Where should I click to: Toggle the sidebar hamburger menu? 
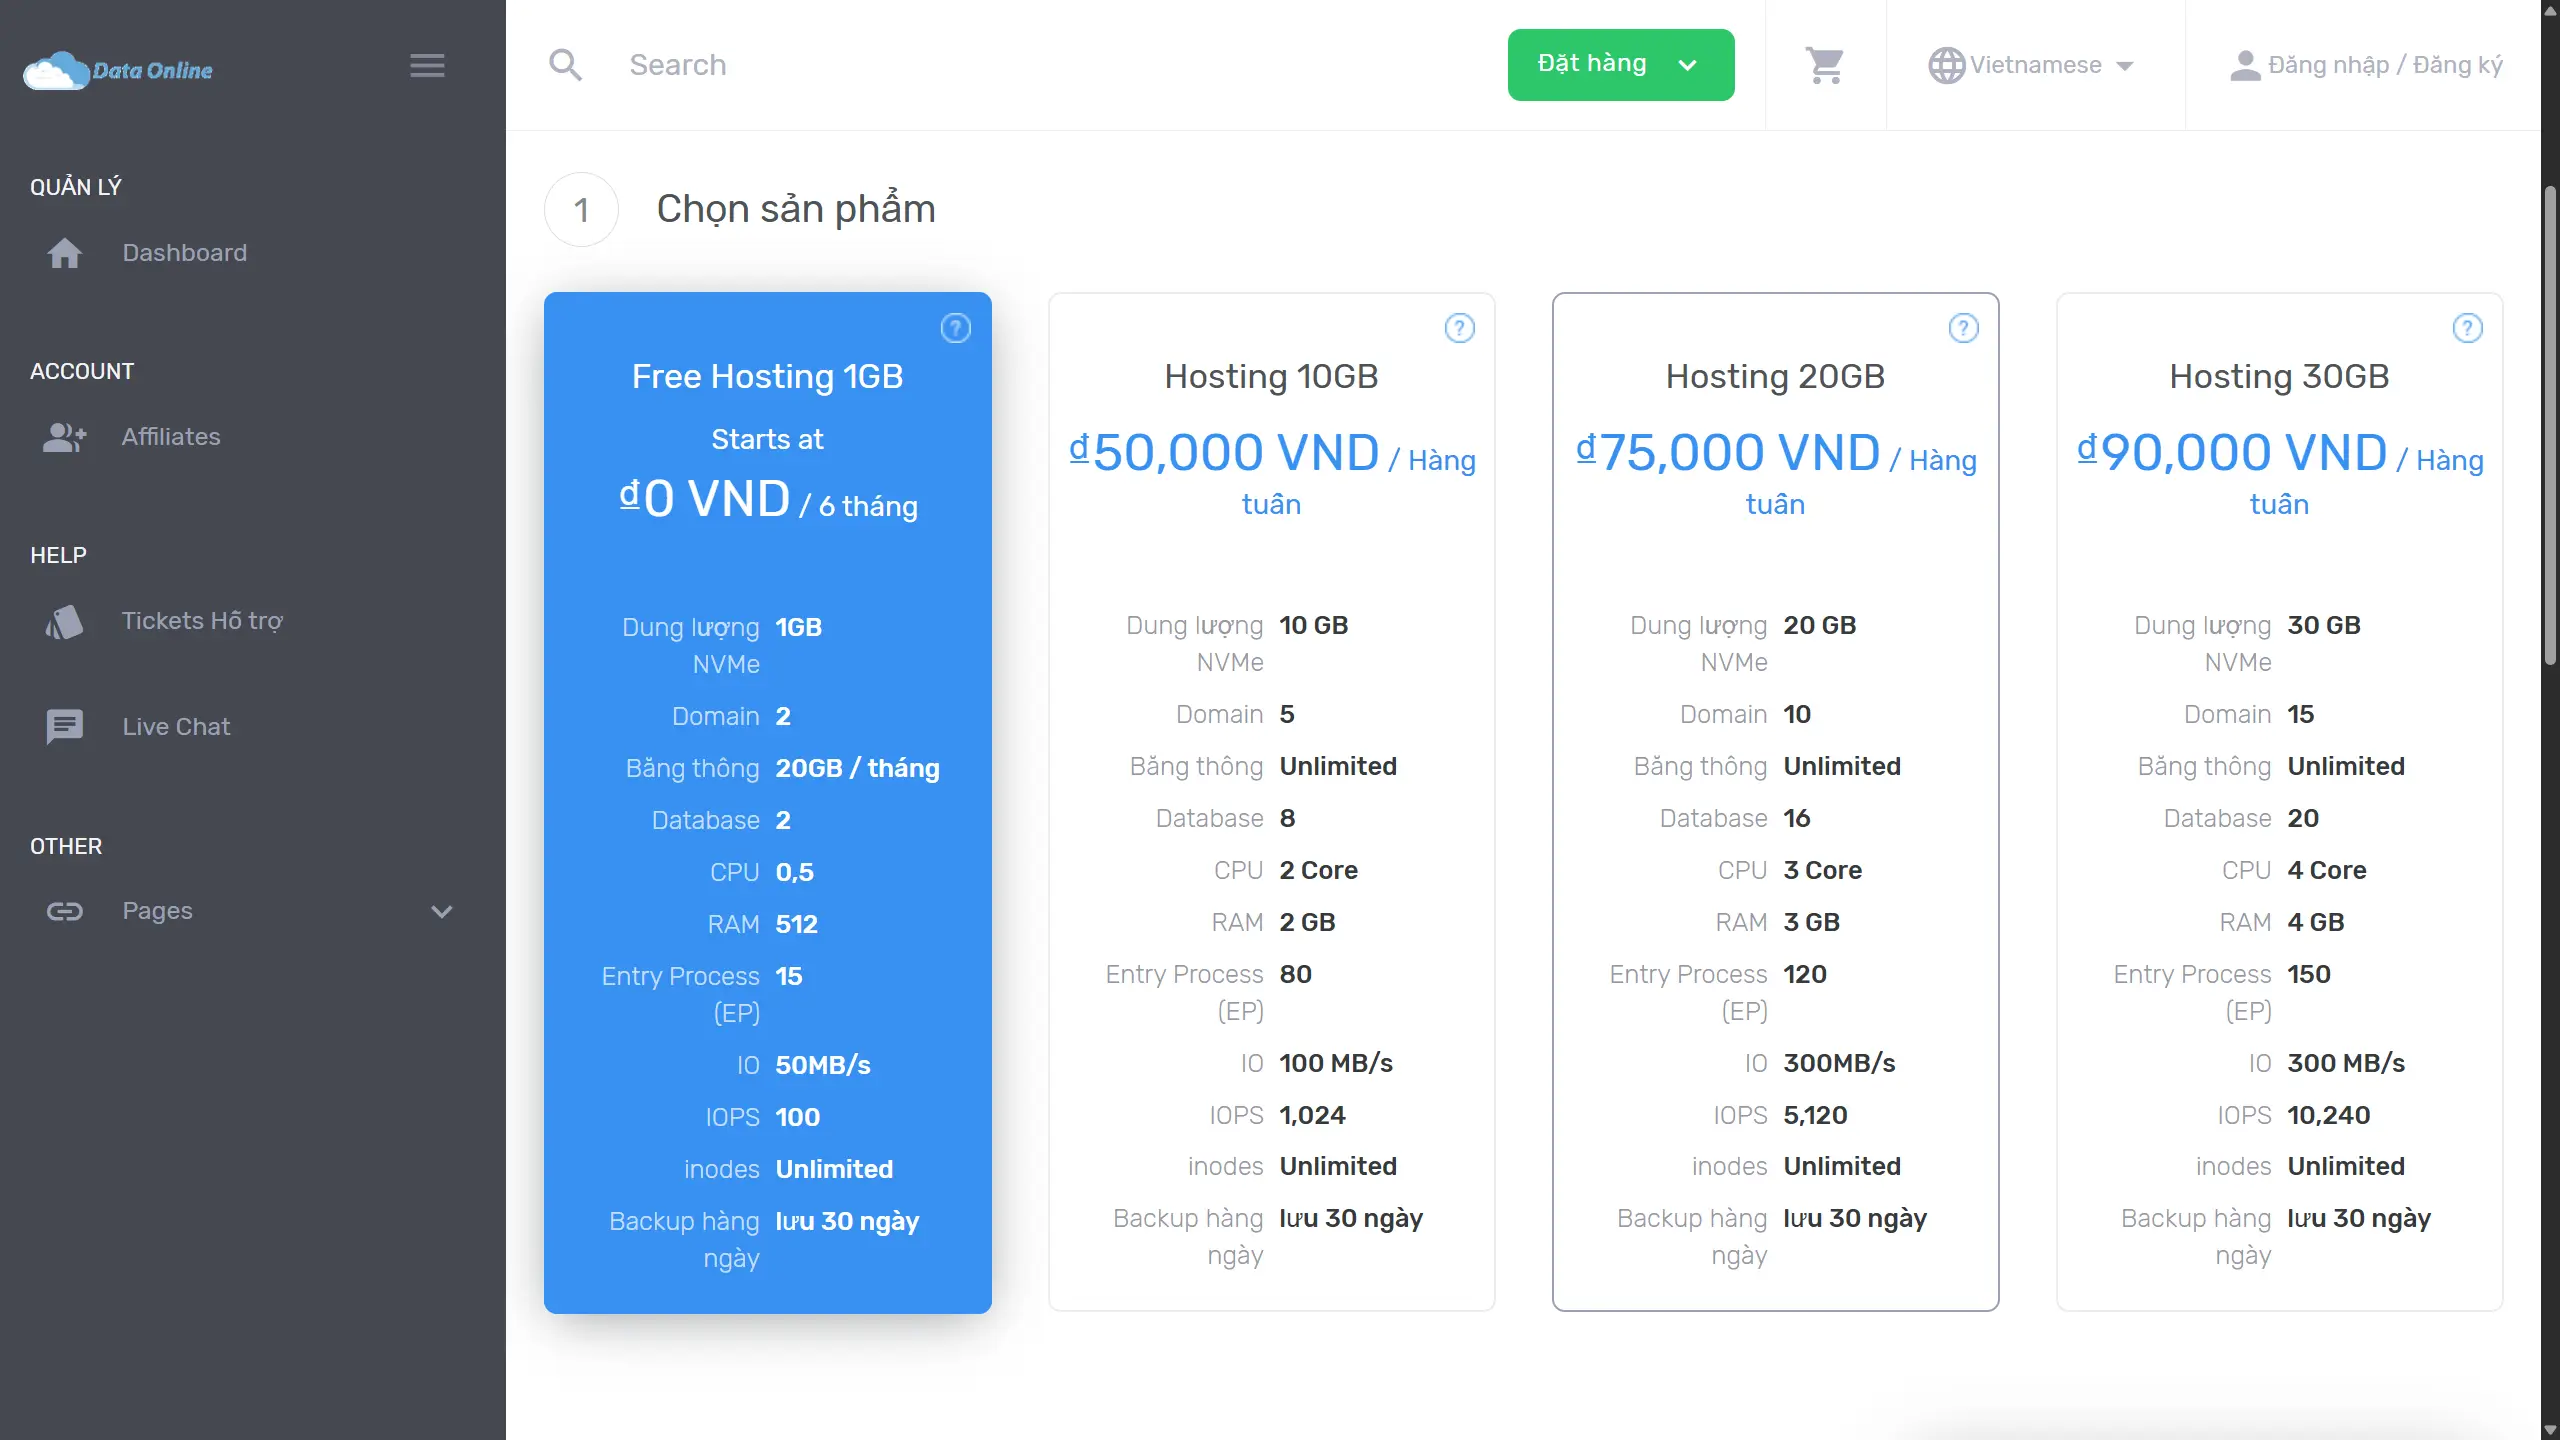[x=427, y=66]
